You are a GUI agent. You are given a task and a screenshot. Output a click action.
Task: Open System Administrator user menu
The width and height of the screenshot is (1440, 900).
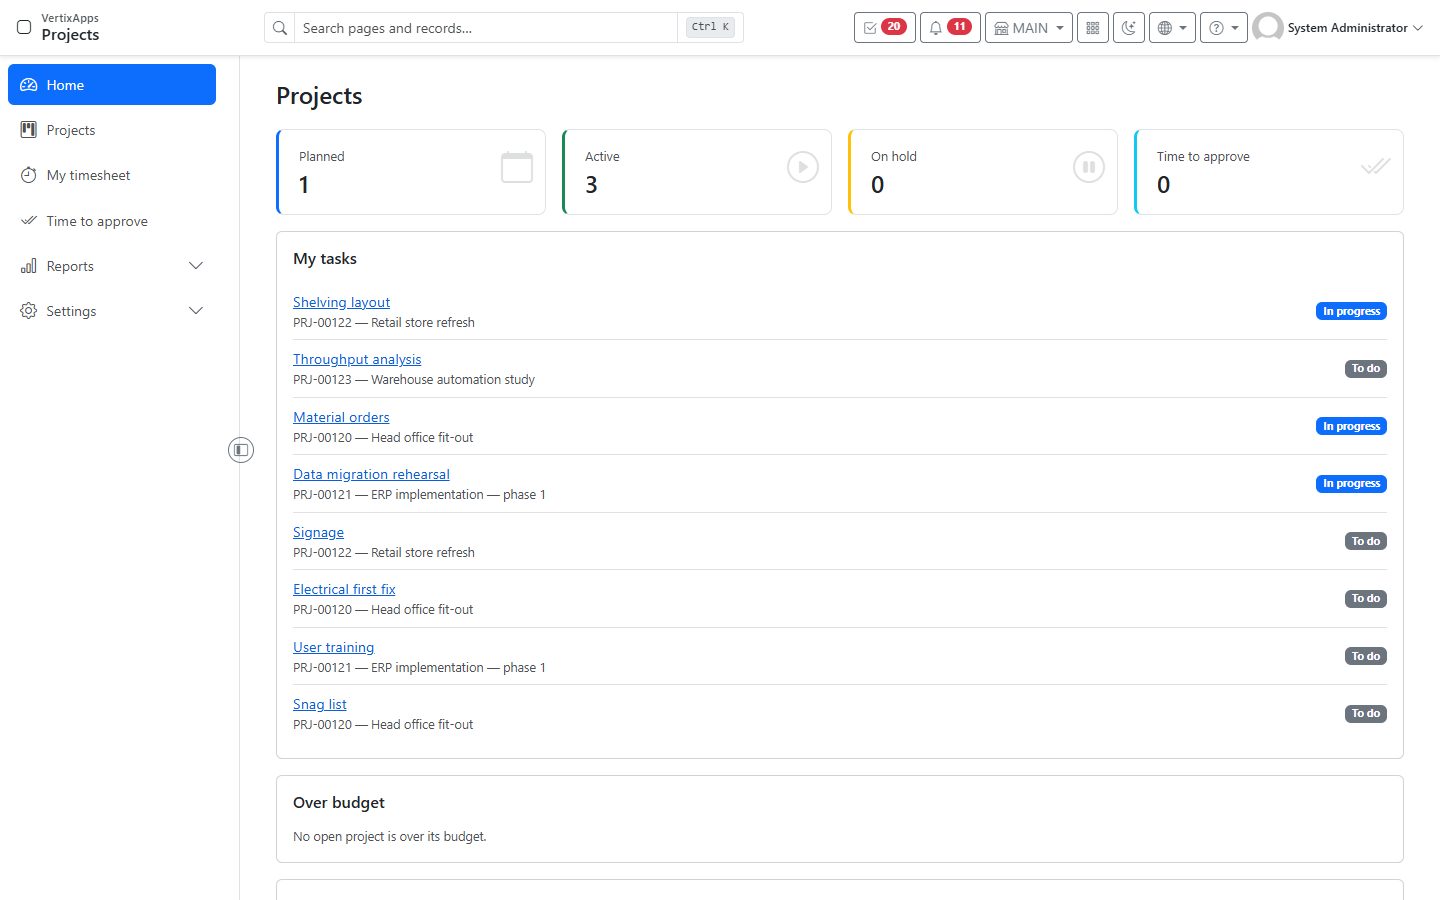(1338, 28)
